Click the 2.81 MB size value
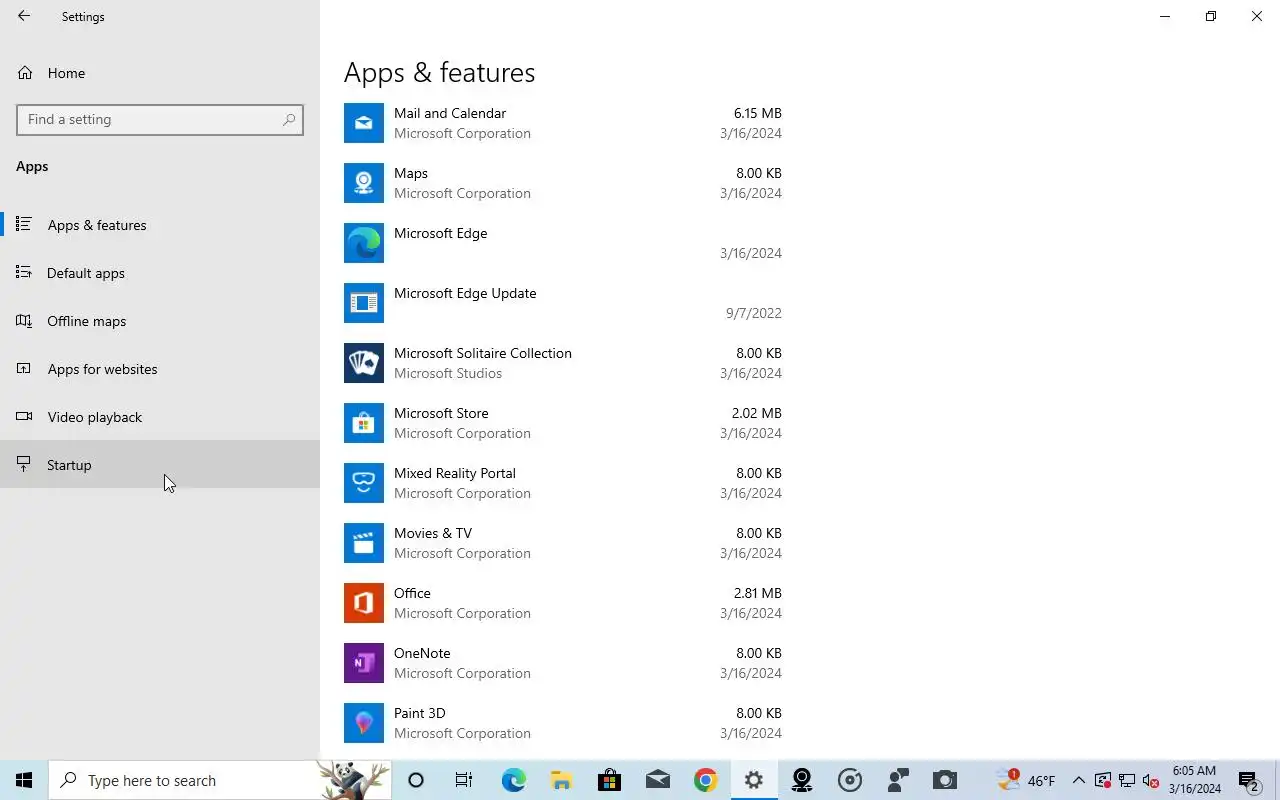 click(x=757, y=593)
